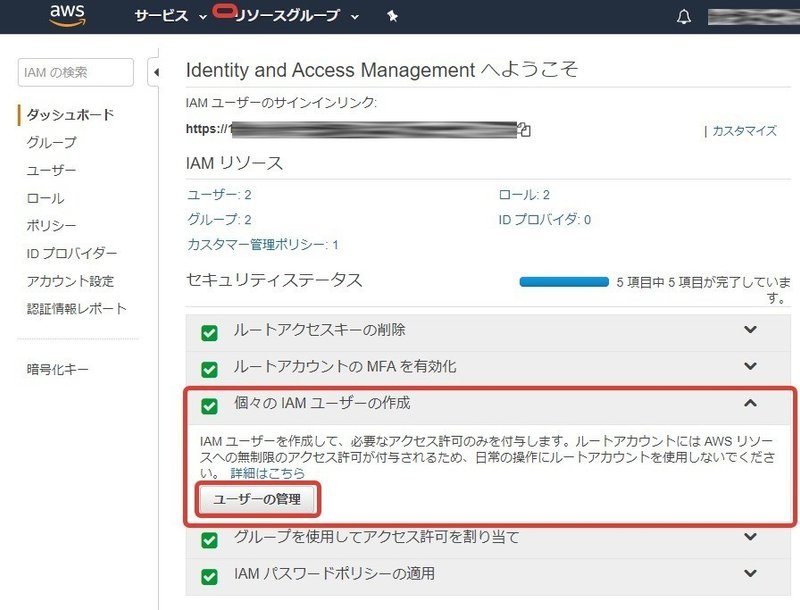
Task: Click the ルートアクセスキーの削除 row title
Action: click(x=319, y=330)
